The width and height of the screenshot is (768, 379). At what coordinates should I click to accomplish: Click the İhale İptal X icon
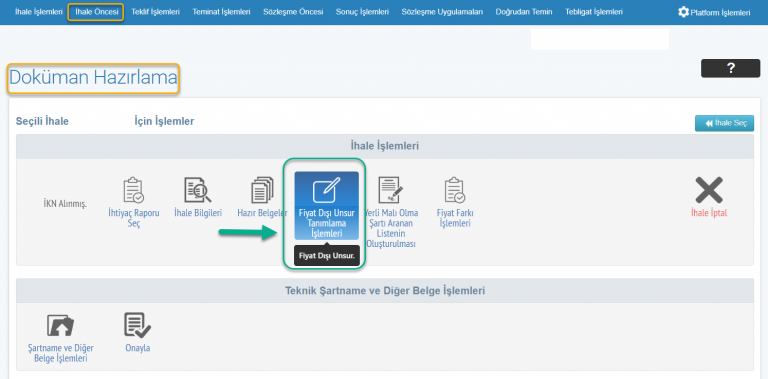[709, 190]
